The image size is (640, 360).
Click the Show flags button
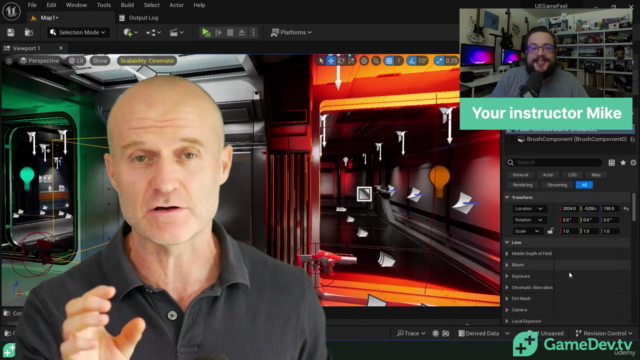[x=100, y=61]
